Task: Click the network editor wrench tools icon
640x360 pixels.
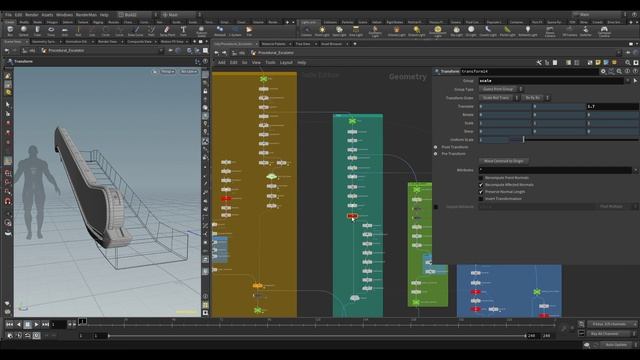Action: [539, 62]
